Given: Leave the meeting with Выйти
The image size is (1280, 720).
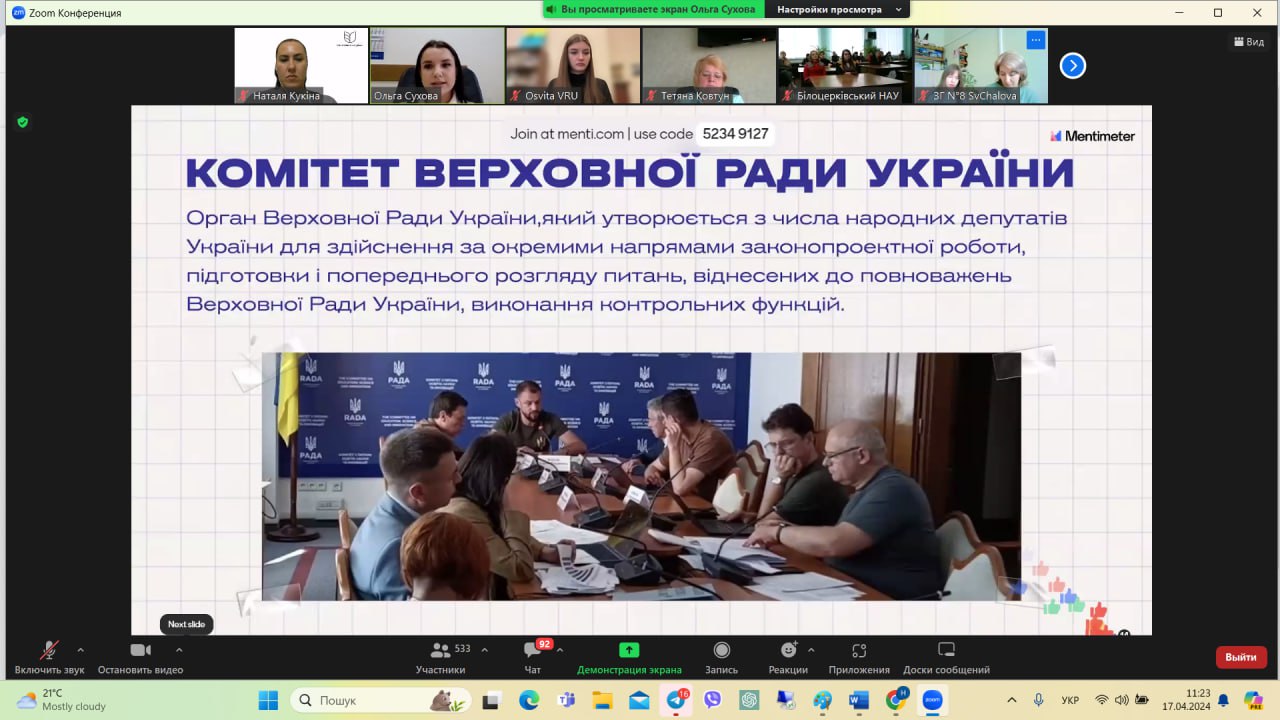Looking at the screenshot, I should 1241,657.
